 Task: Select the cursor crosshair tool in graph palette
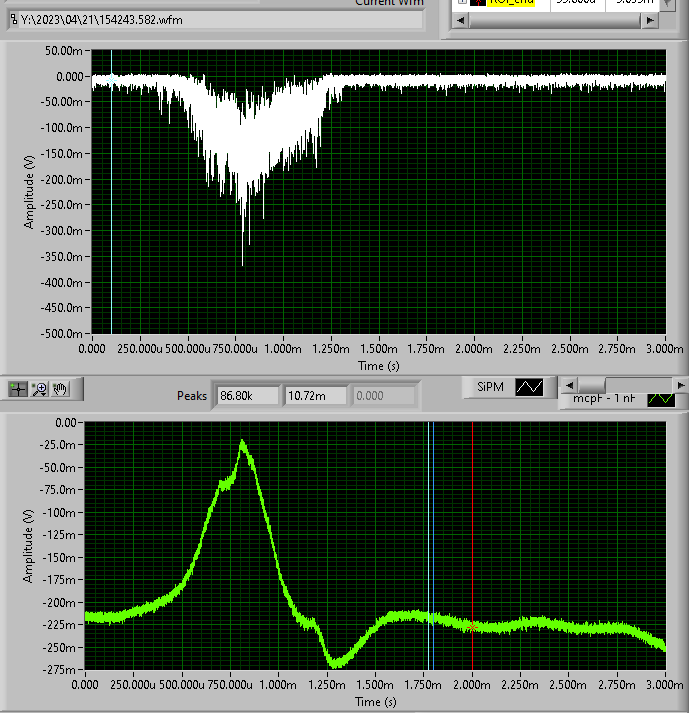(18, 389)
